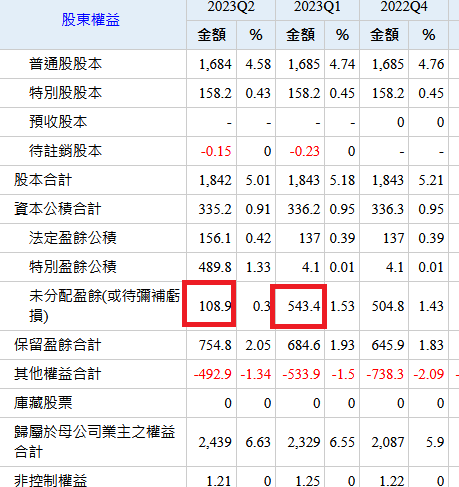This screenshot has height=487, width=459.
Task: Select the red -0.23 value
Action: pos(305,151)
